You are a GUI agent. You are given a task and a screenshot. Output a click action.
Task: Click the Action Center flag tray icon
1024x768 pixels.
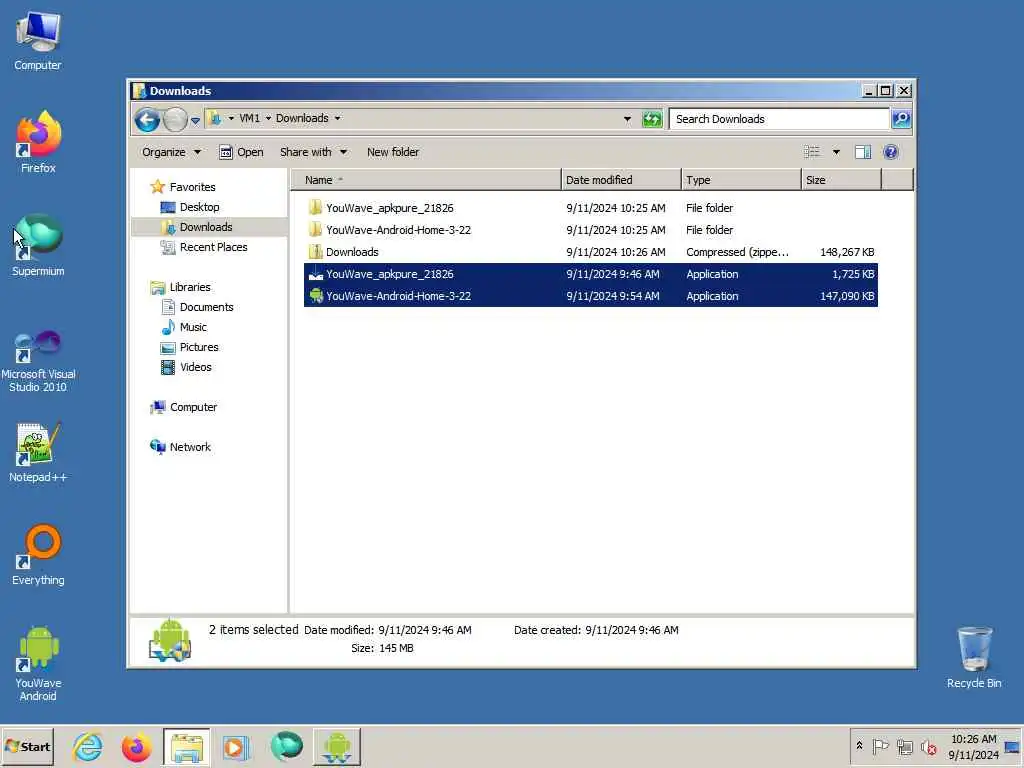pyautogui.click(x=880, y=746)
